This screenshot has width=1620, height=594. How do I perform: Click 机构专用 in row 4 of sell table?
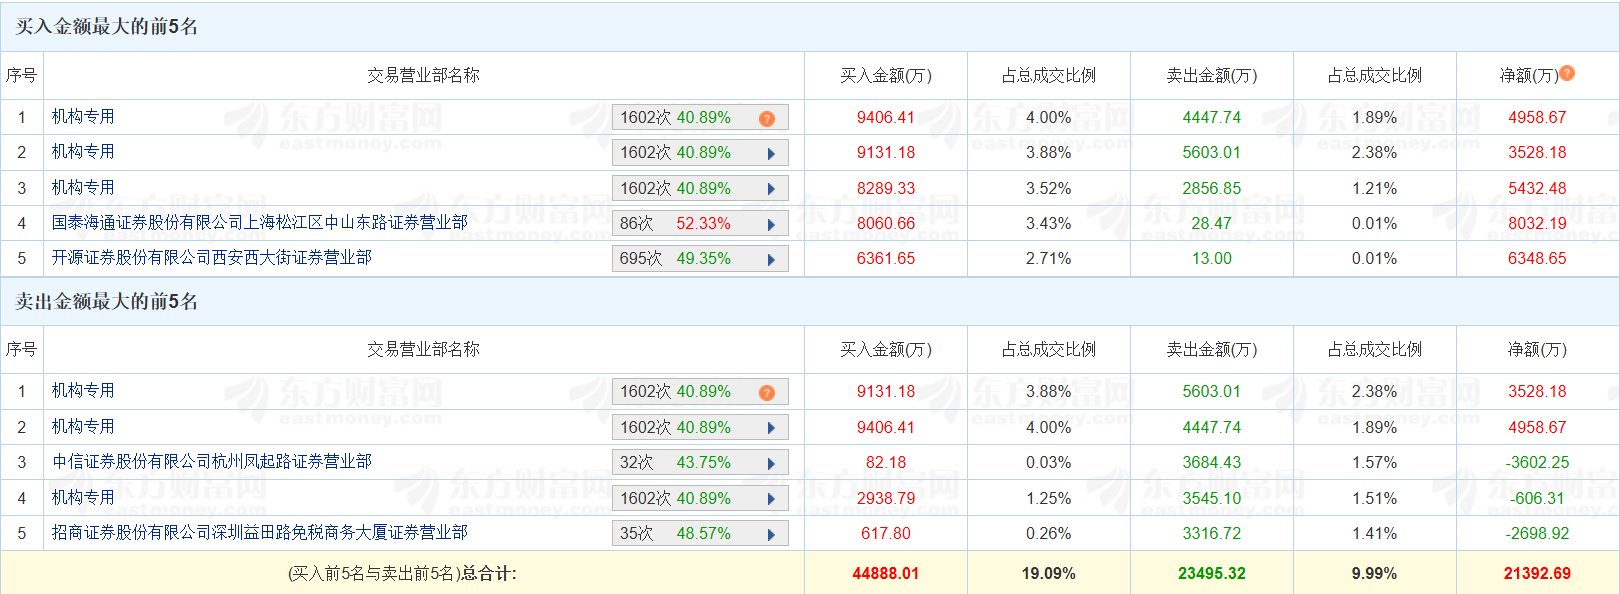tap(83, 498)
